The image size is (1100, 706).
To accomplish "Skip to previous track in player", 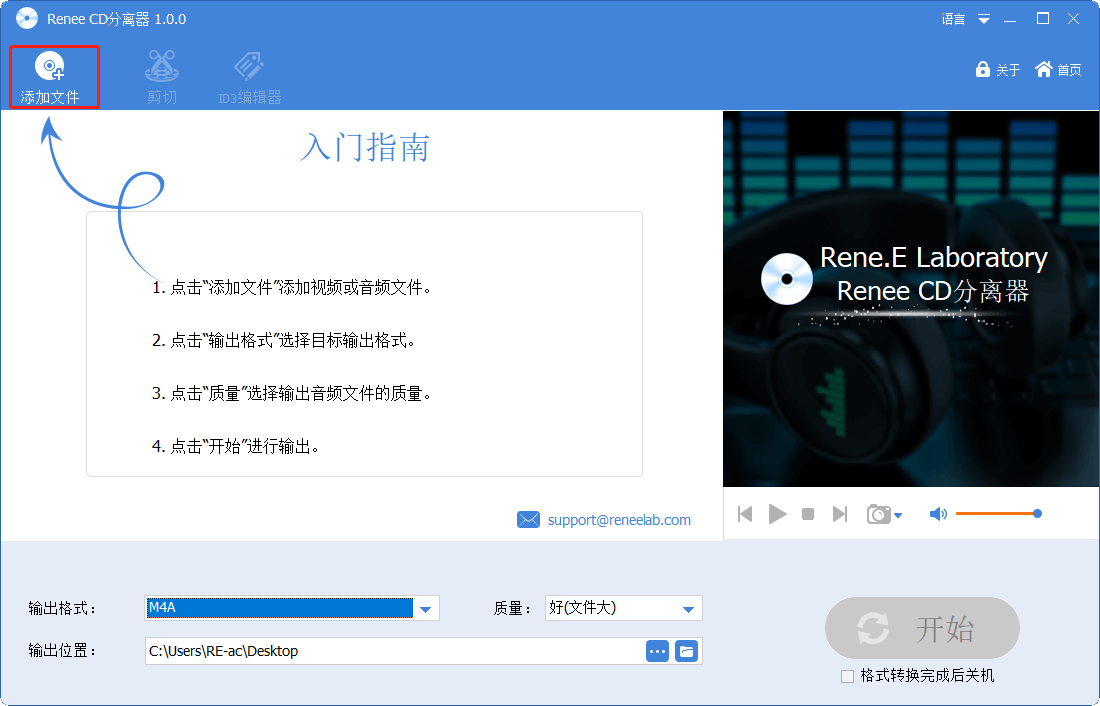I will tap(745, 514).
